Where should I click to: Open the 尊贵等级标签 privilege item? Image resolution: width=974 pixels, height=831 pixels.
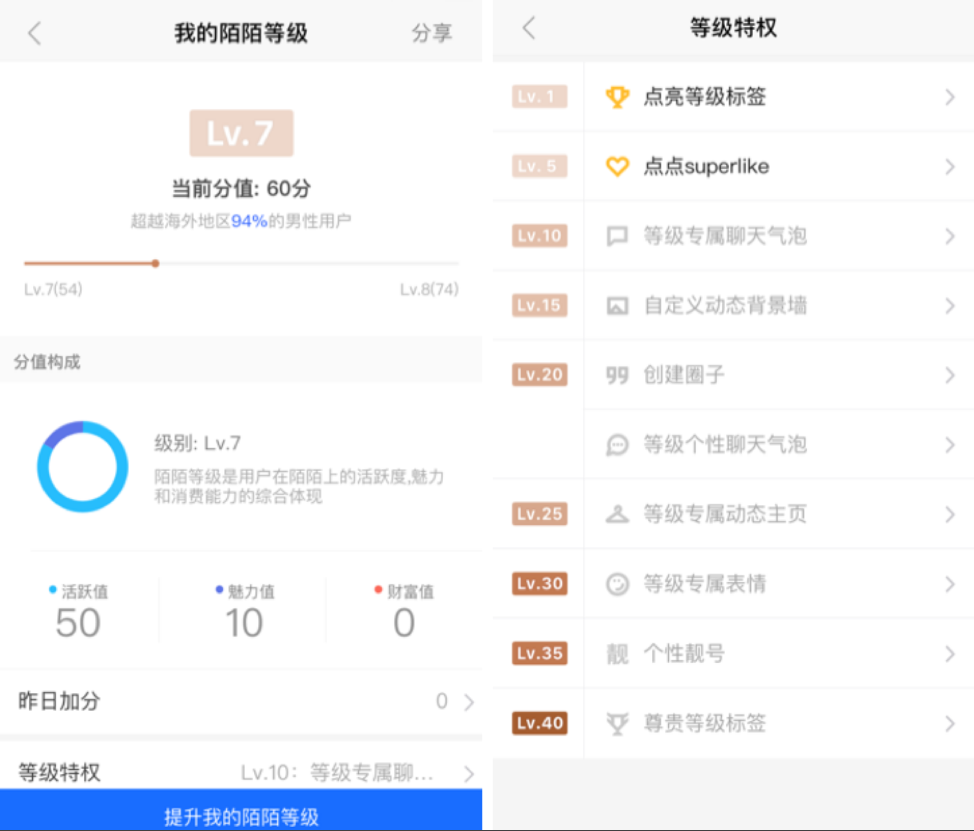click(x=779, y=723)
